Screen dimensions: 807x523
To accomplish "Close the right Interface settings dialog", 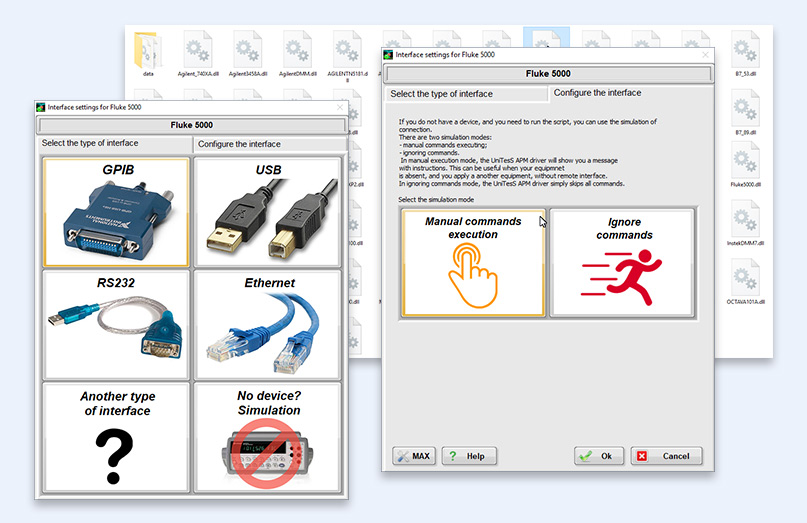I will pyautogui.click(x=706, y=55).
